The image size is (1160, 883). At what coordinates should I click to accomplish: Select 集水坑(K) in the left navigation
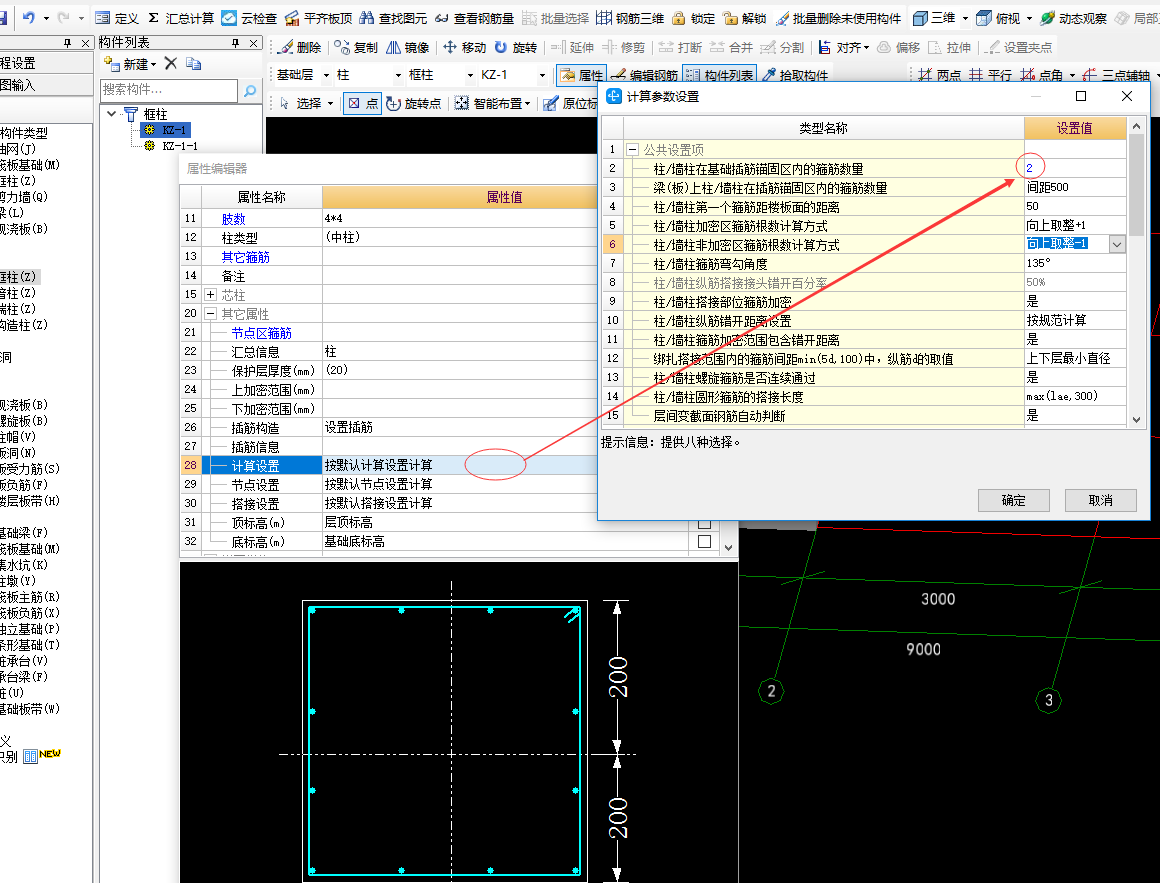pos(23,564)
